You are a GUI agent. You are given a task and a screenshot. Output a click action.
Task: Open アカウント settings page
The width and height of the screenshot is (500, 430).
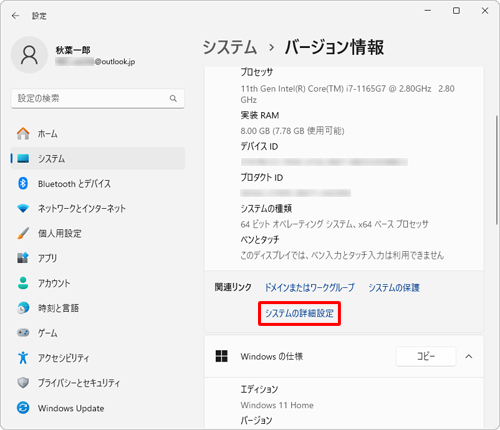pos(97,283)
